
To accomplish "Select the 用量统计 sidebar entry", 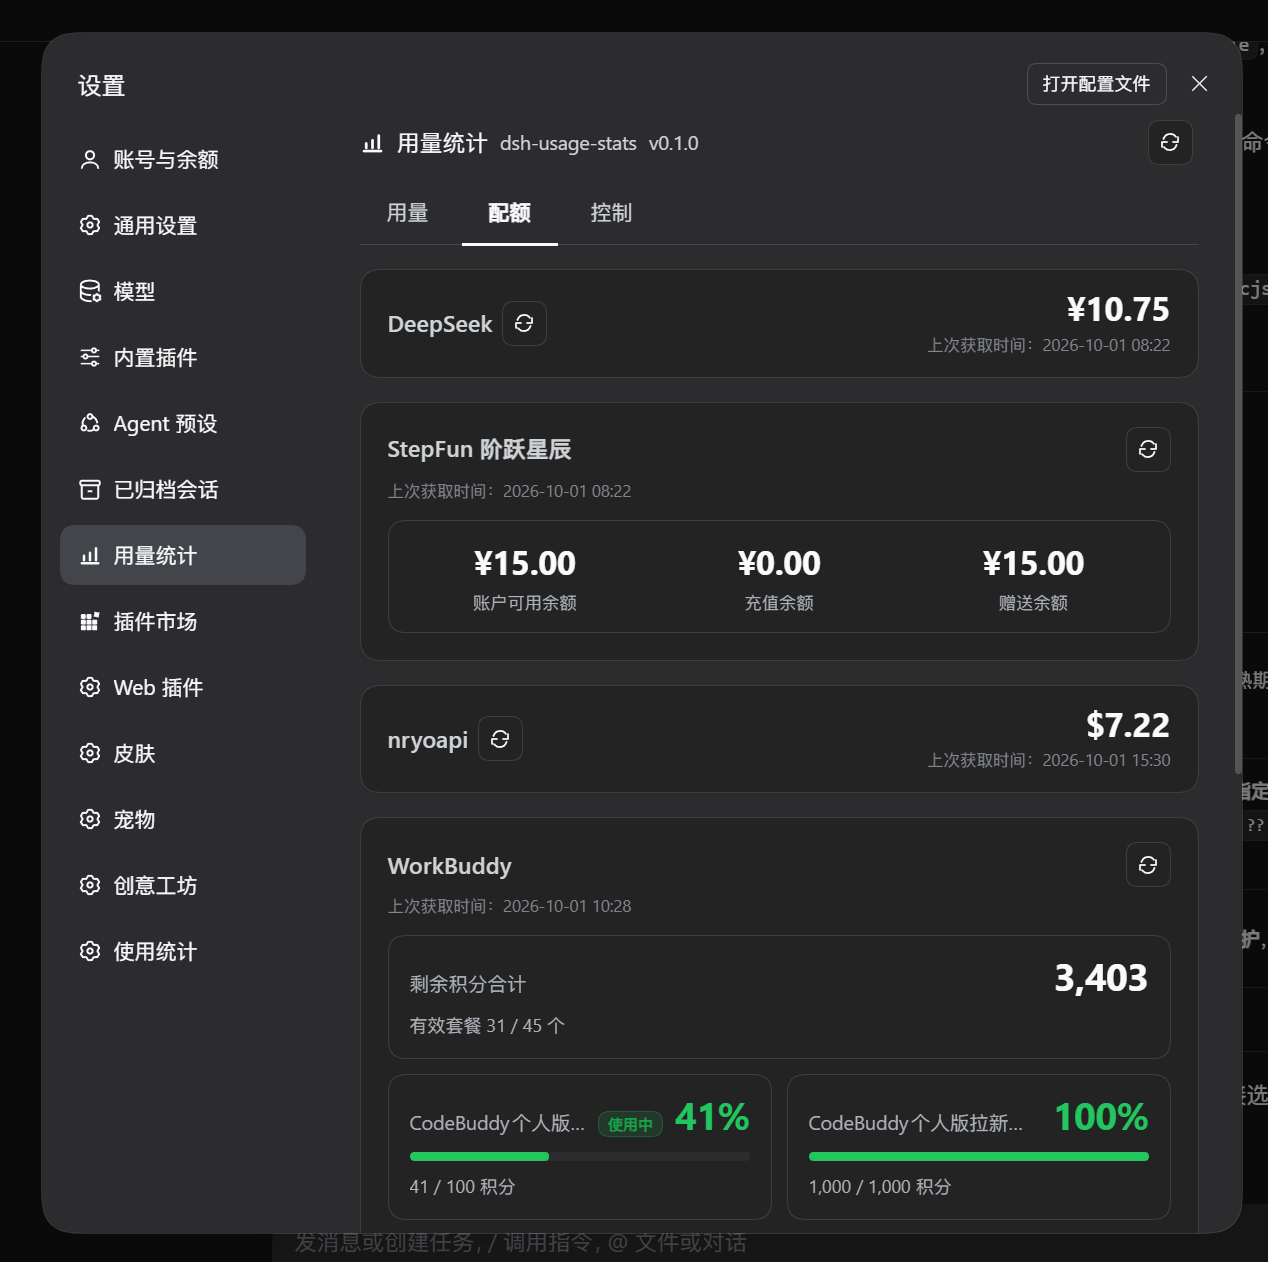I will coord(183,555).
